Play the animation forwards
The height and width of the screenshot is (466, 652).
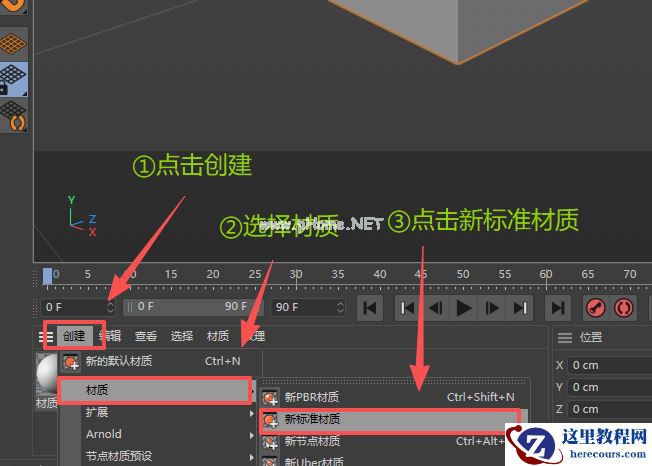tap(464, 308)
